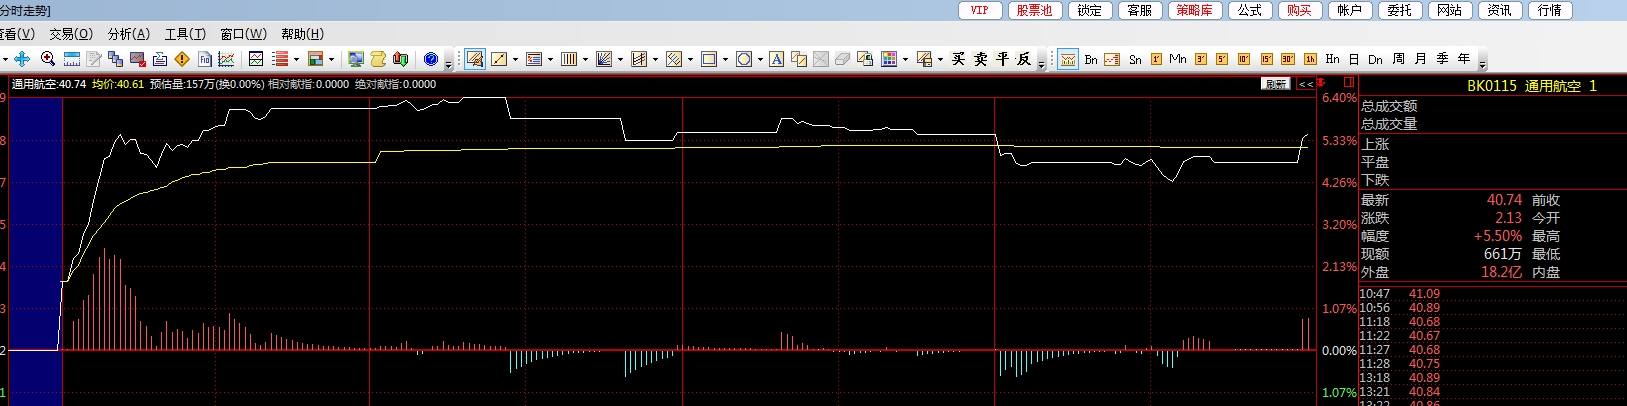Switch to the 5-minute K-line period
The image size is (1627, 406).
click(x=1222, y=60)
